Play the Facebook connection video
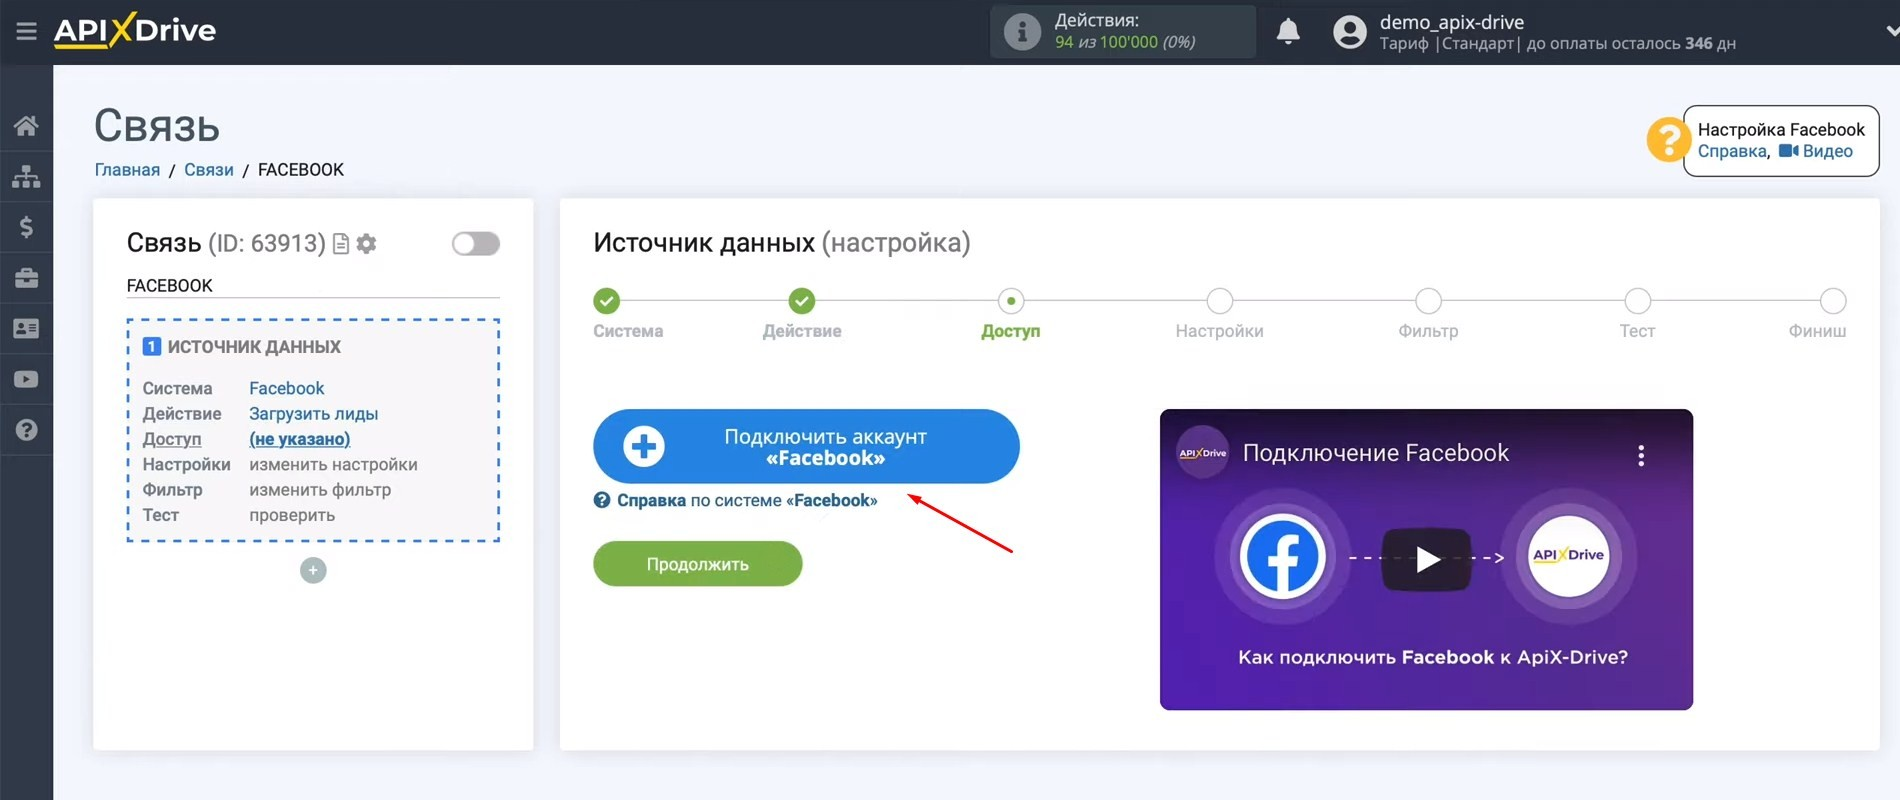1900x800 pixels. (1426, 559)
